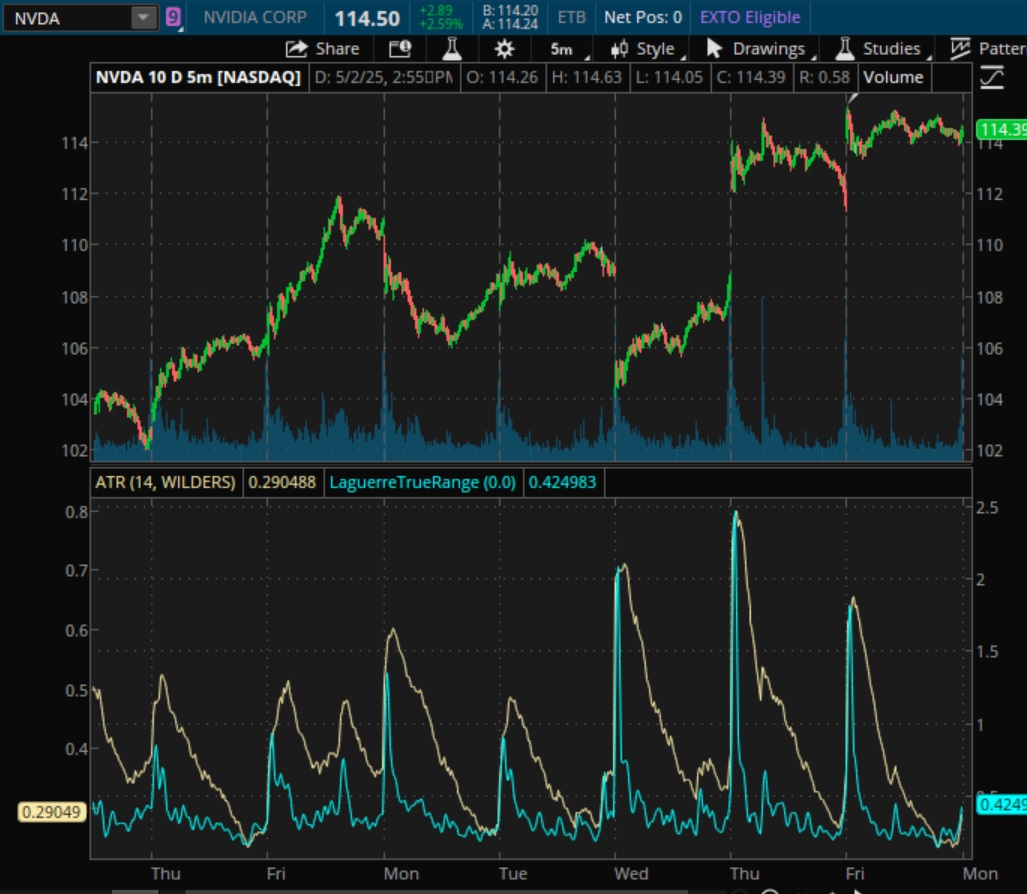Click the yellow 0.29049 ATR value bubble
Viewport: 1027px width, 894px height.
pyautogui.click(x=51, y=812)
